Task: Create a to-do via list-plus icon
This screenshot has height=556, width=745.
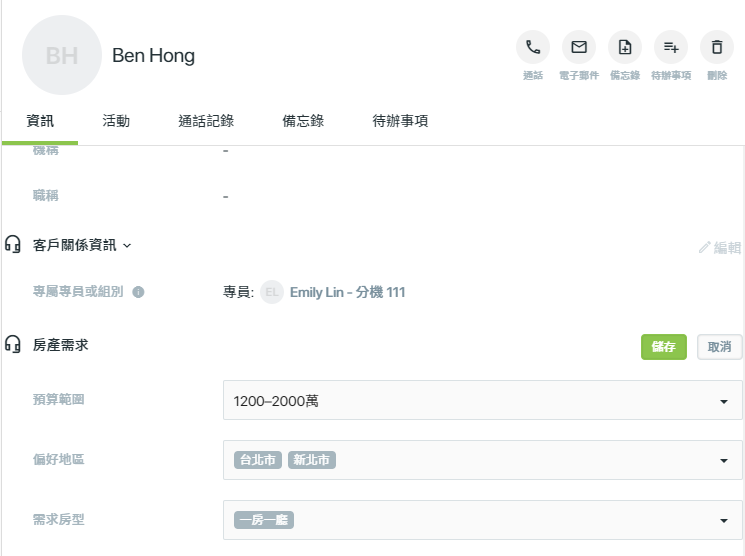Action: pyautogui.click(x=671, y=47)
